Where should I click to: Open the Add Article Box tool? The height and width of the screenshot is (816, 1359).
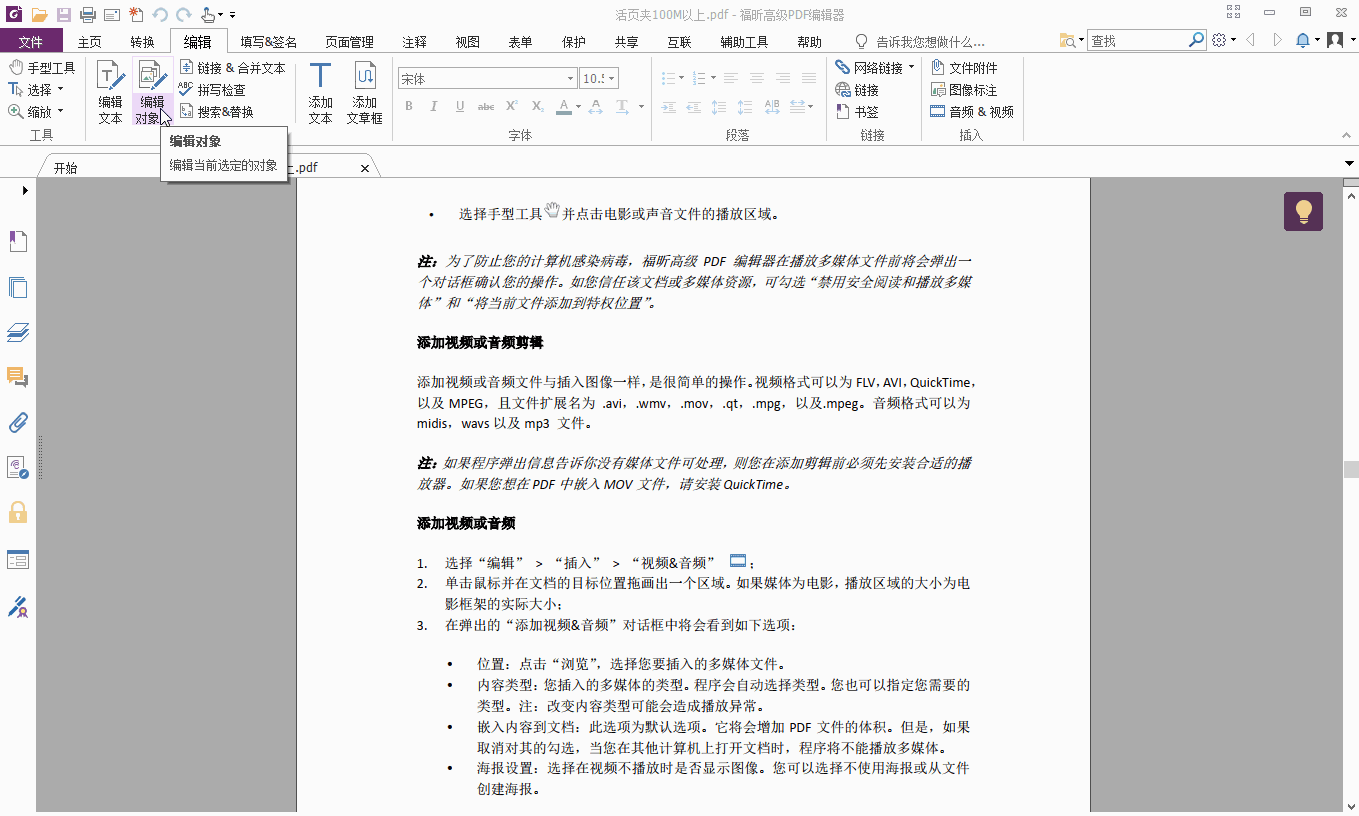click(365, 92)
